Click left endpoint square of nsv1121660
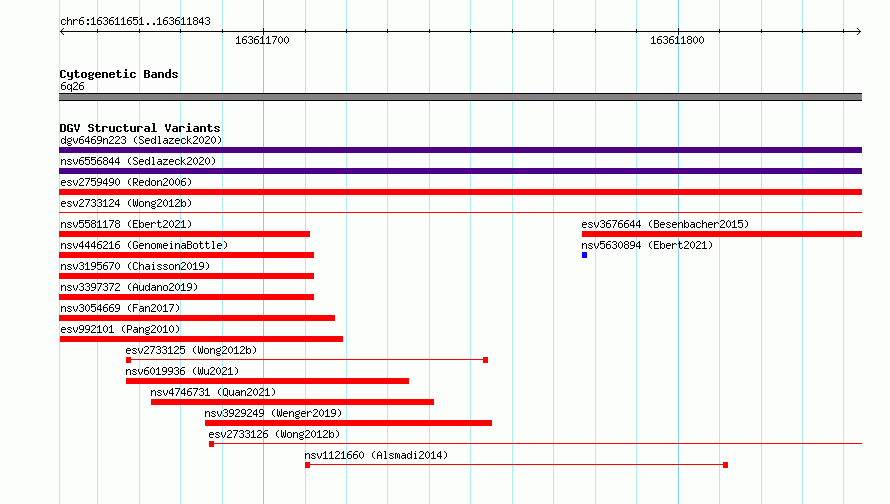 click(x=308, y=465)
